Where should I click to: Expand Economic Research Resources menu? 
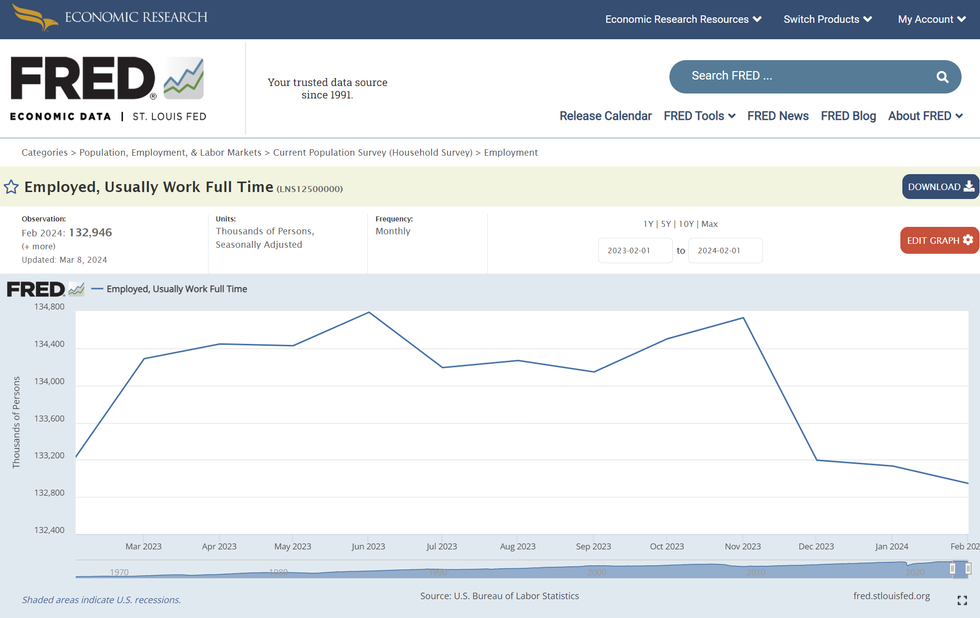click(683, 19)
